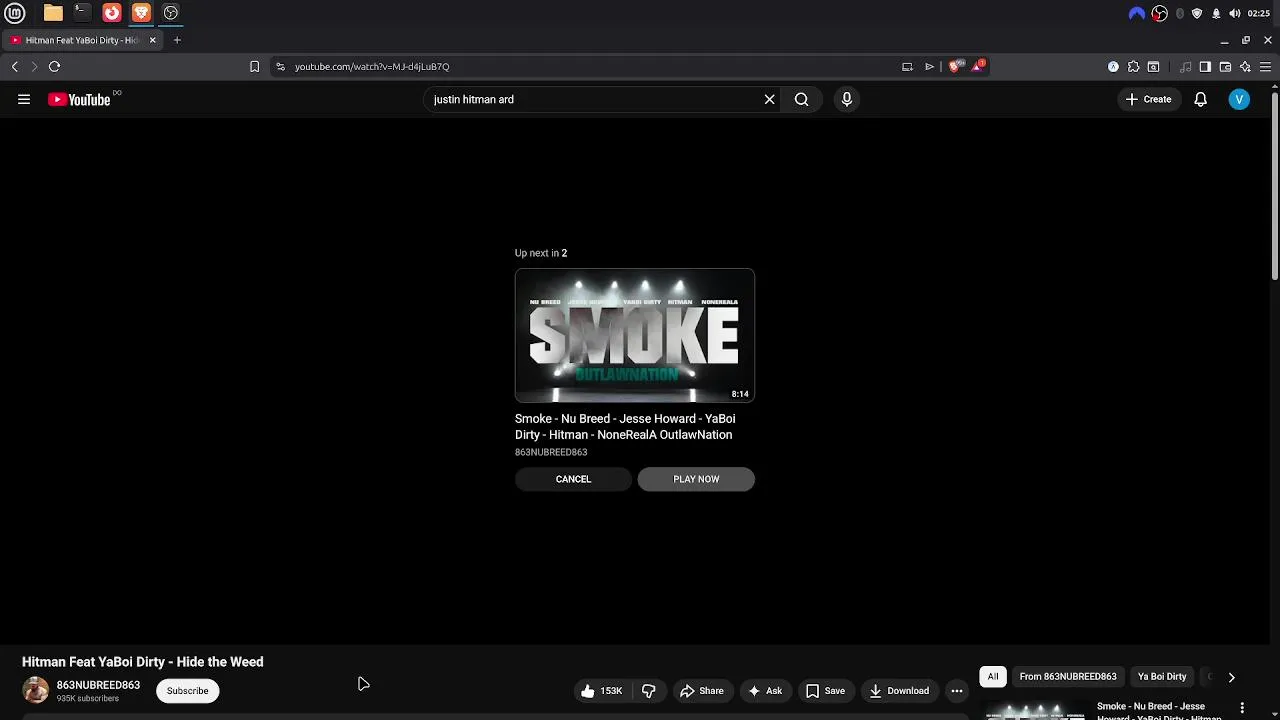Screen dimensions: 1280x720
Task: Open the 863NUBREED863 channel avatar
Action: (35, 690)
